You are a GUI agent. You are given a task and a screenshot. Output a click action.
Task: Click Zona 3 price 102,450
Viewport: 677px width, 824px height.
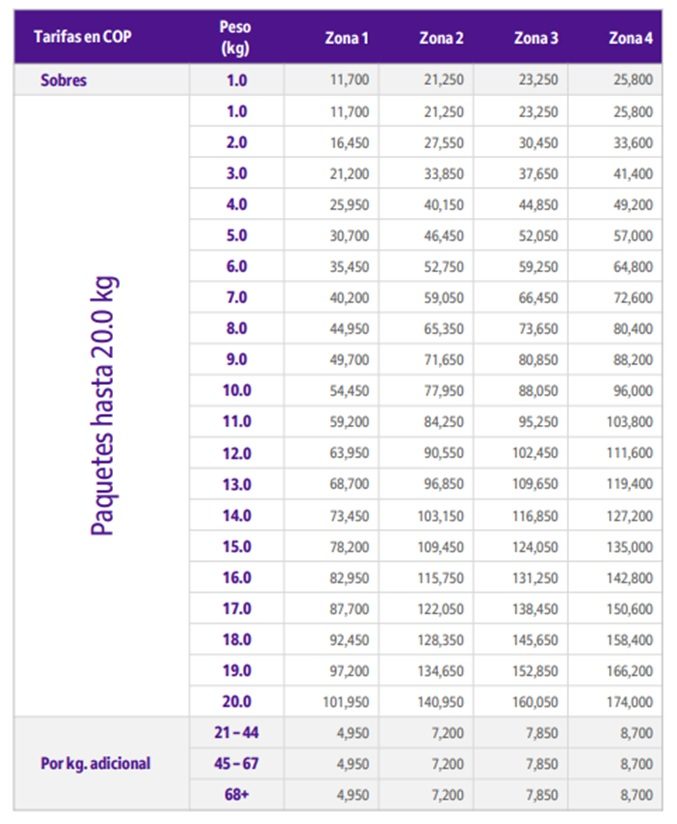pyautogui.click(x=535, y=453)
